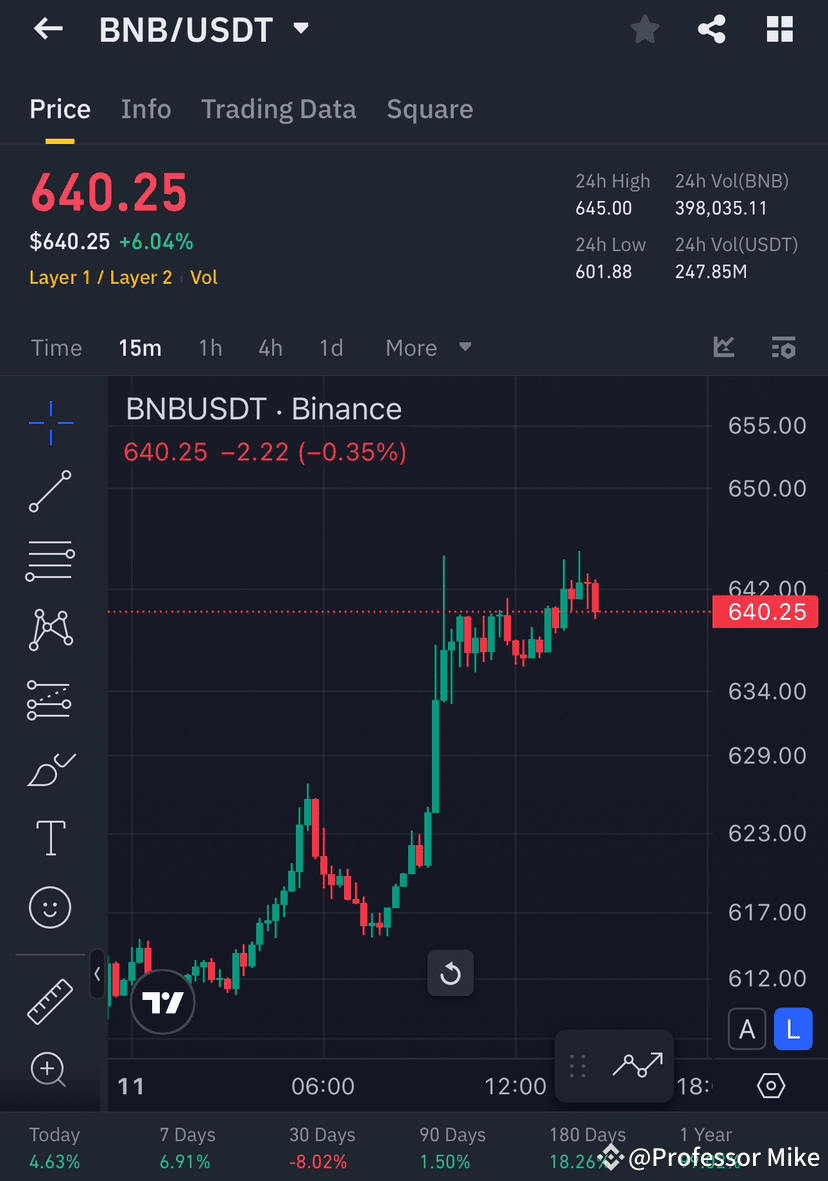
Task: Enable log scale with the L button
Action: click(x=793, y=1029)
